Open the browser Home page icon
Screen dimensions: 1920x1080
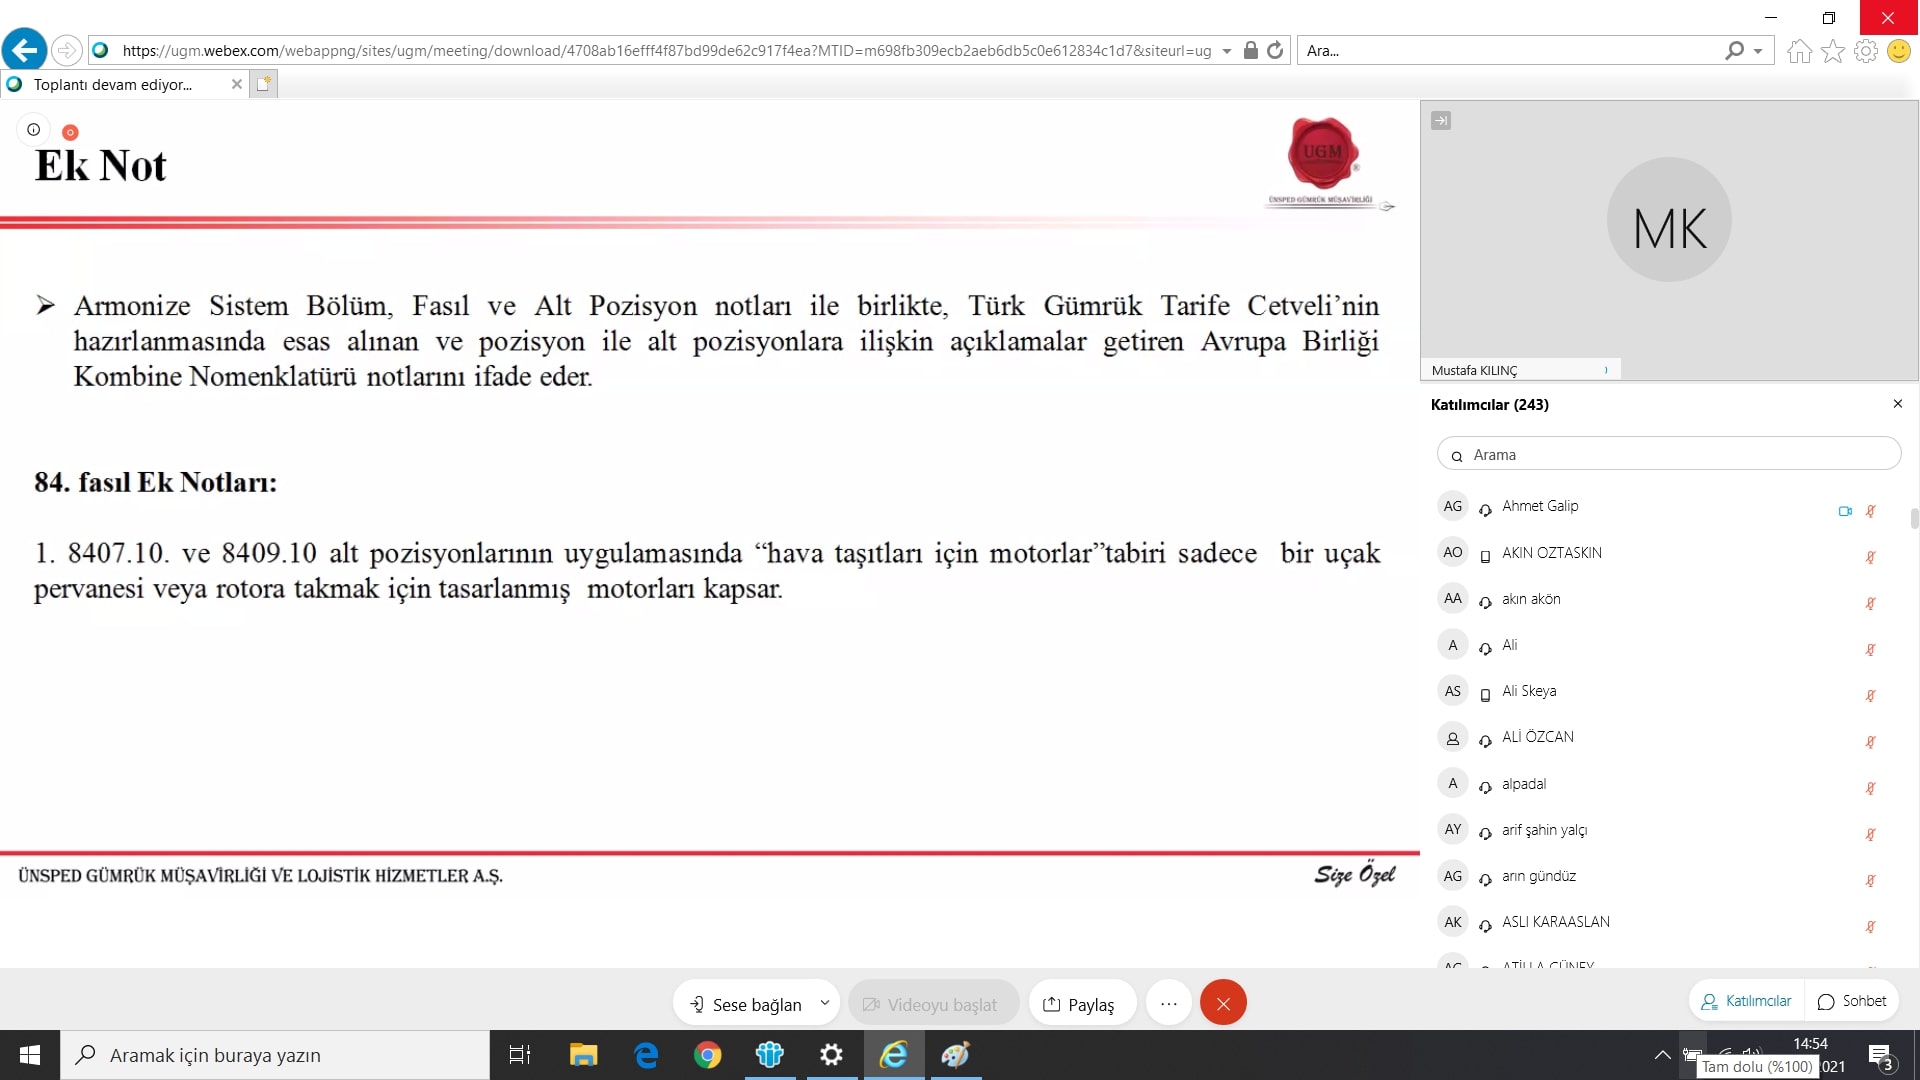click(x=1799, y=51)
